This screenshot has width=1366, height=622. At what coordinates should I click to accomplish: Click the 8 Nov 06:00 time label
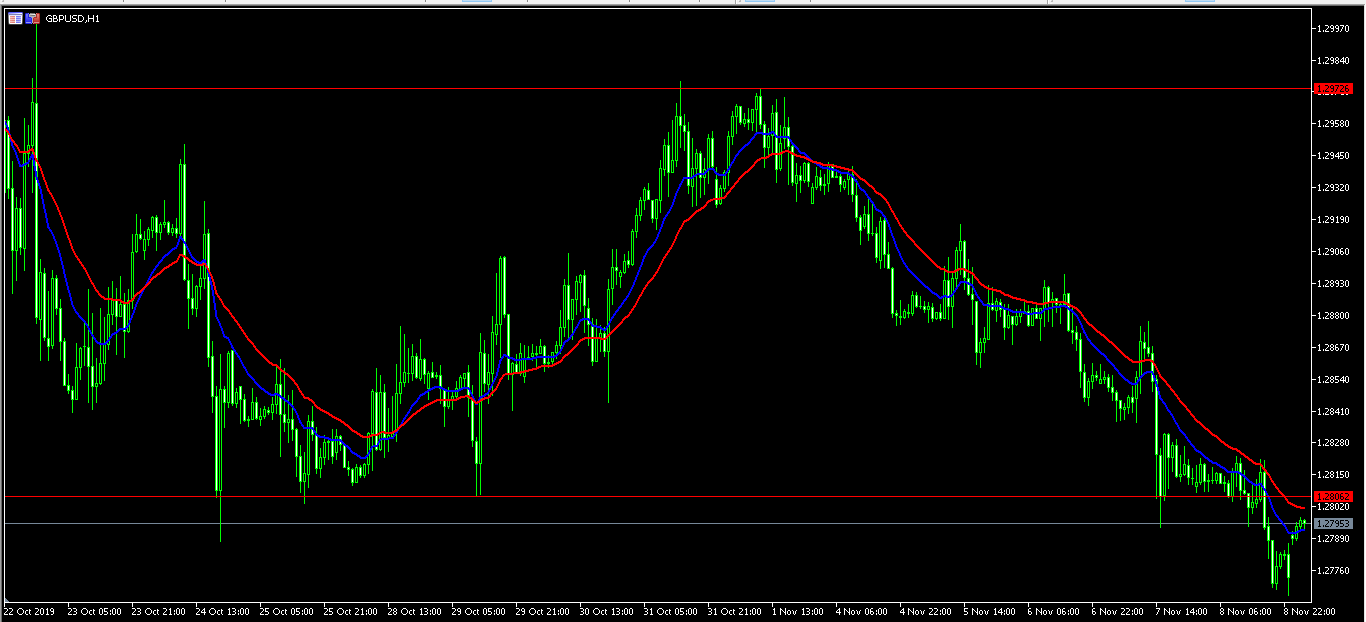click(1246, 610)
